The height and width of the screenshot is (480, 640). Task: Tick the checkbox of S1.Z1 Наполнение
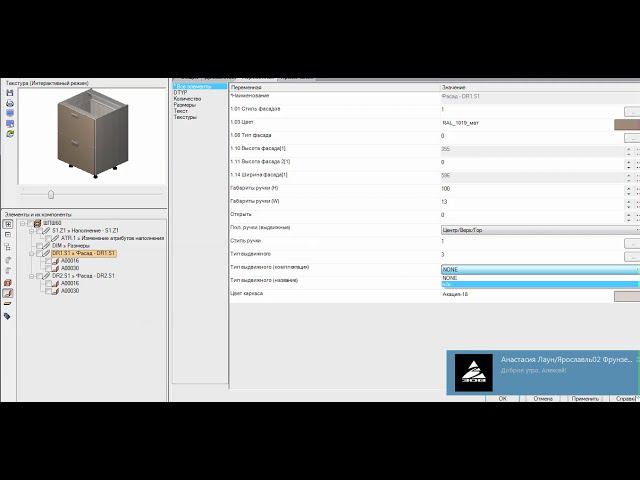click(39, 231)
